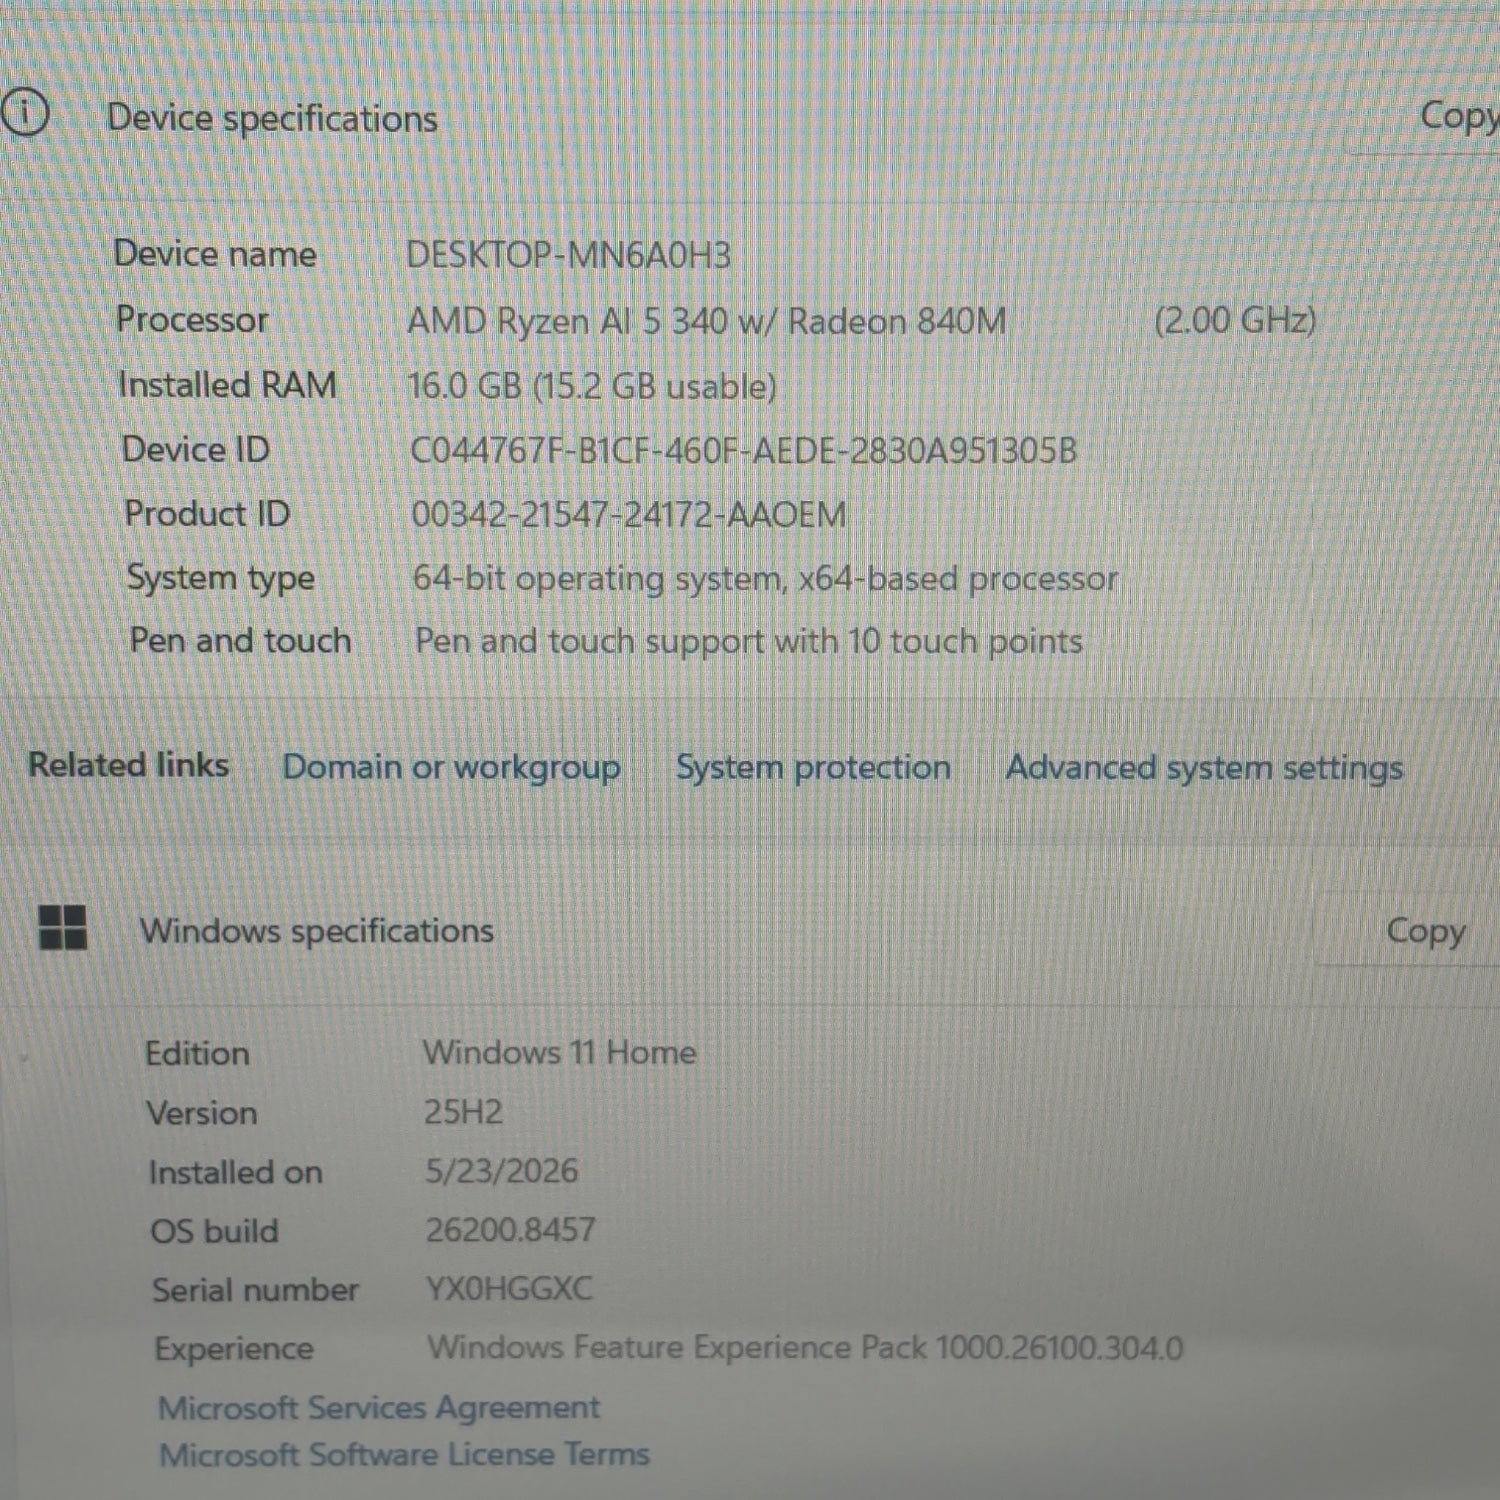
Task: Click the Product ID label
Action: tap(207, 513)
